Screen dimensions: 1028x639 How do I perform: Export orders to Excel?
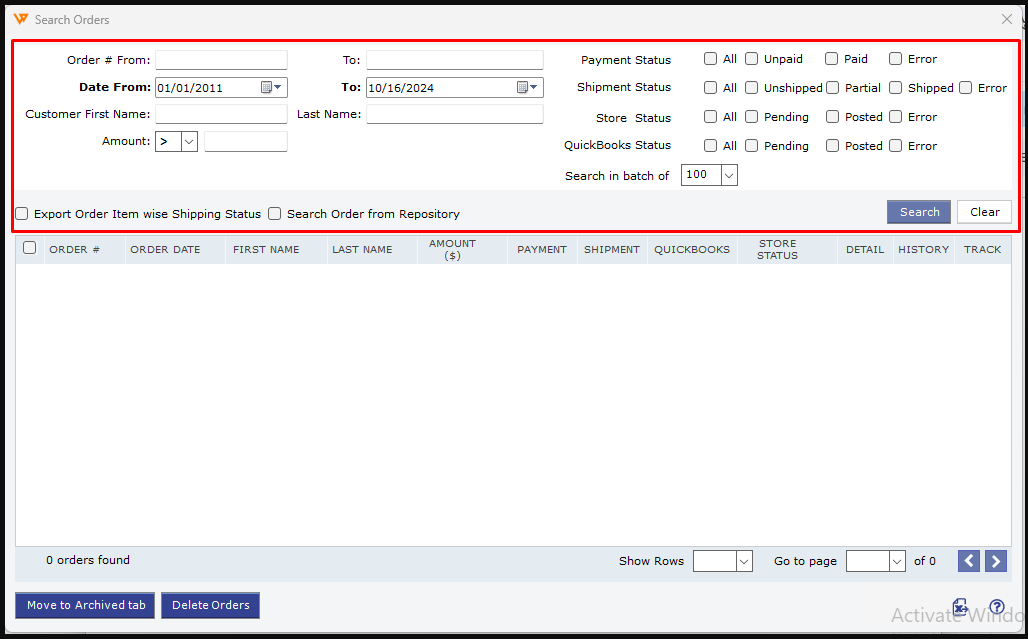tap(960, 607)
